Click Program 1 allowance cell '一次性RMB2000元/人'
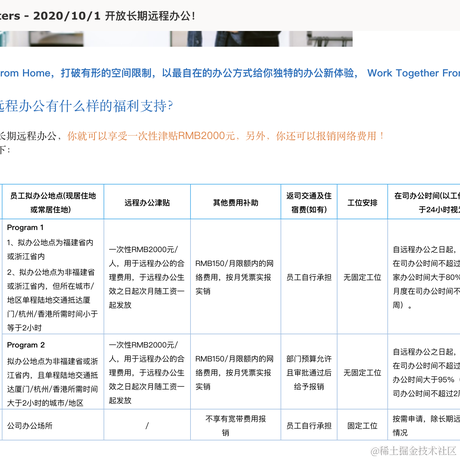This screenshot has width=460, height=460. click(x=147, y=277)
